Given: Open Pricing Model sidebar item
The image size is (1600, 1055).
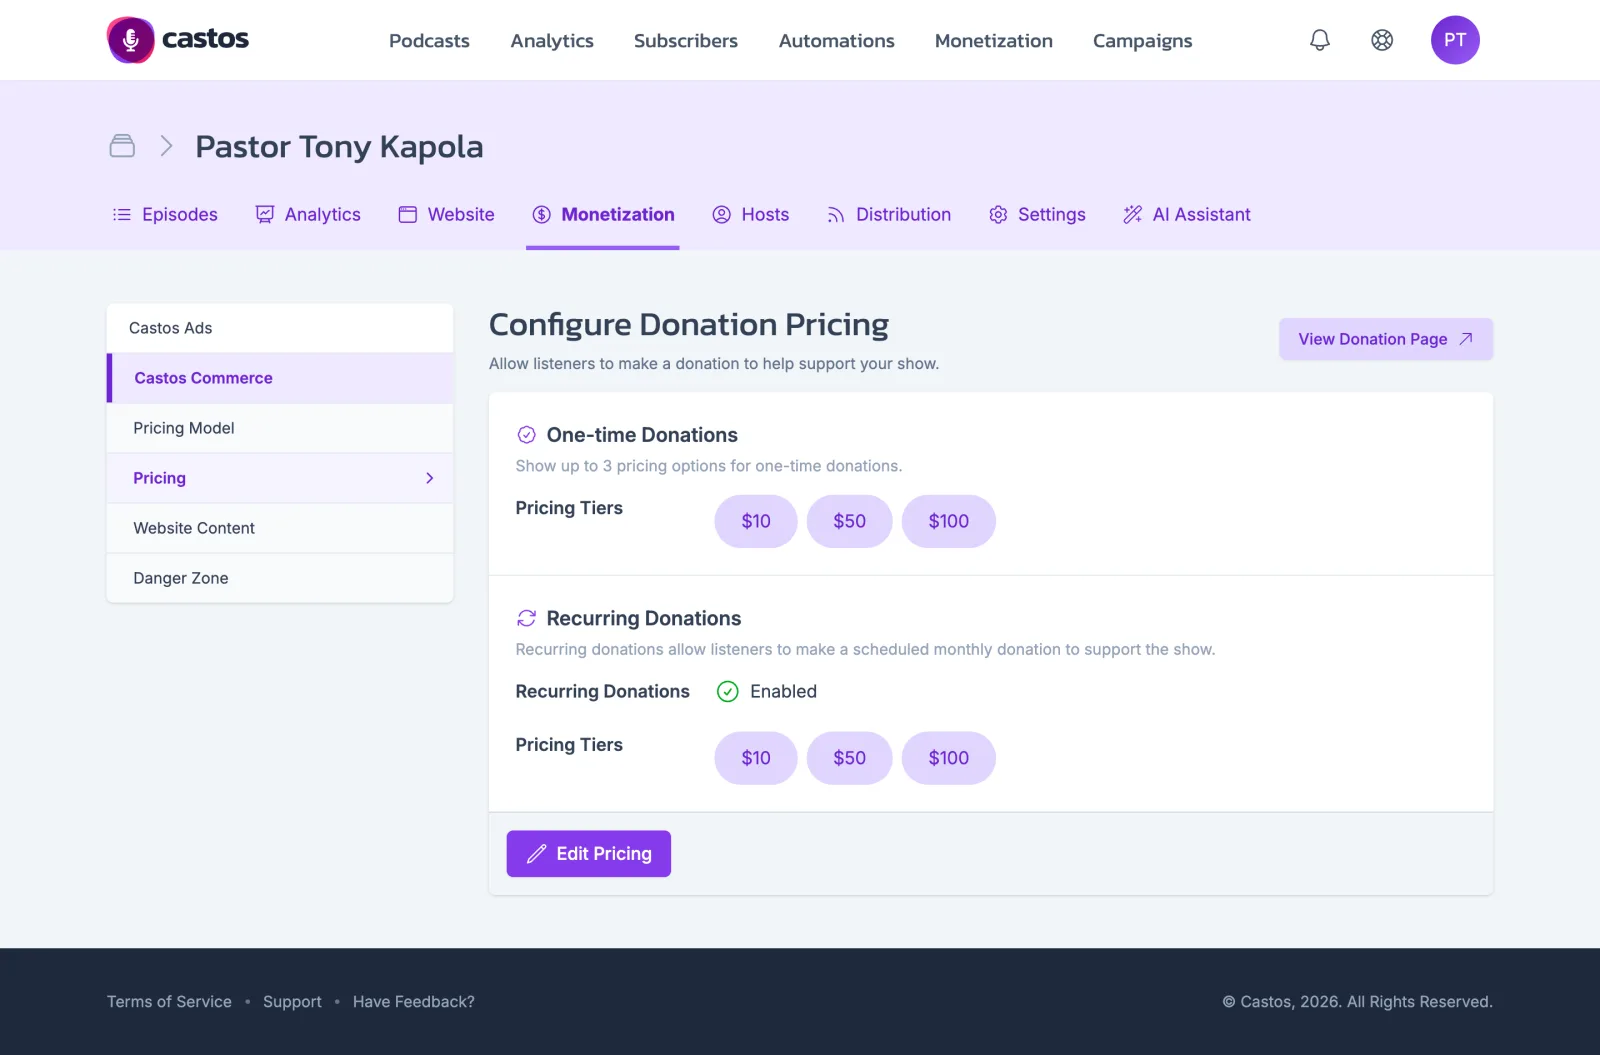Looking at the screenshot, I should pyautogui.click(x=280, y=428).
